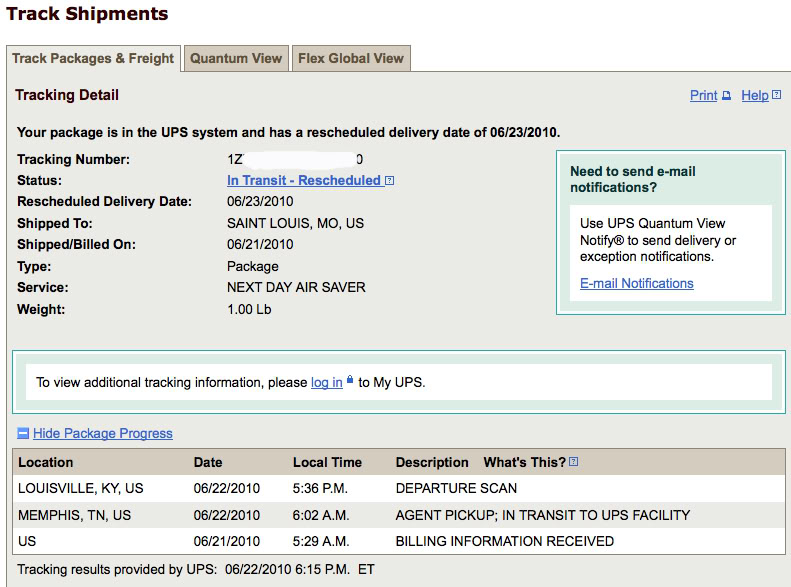This screenshot has height=587, width=791.
Task: Open the Help link
Action: (x=755, y=96)
